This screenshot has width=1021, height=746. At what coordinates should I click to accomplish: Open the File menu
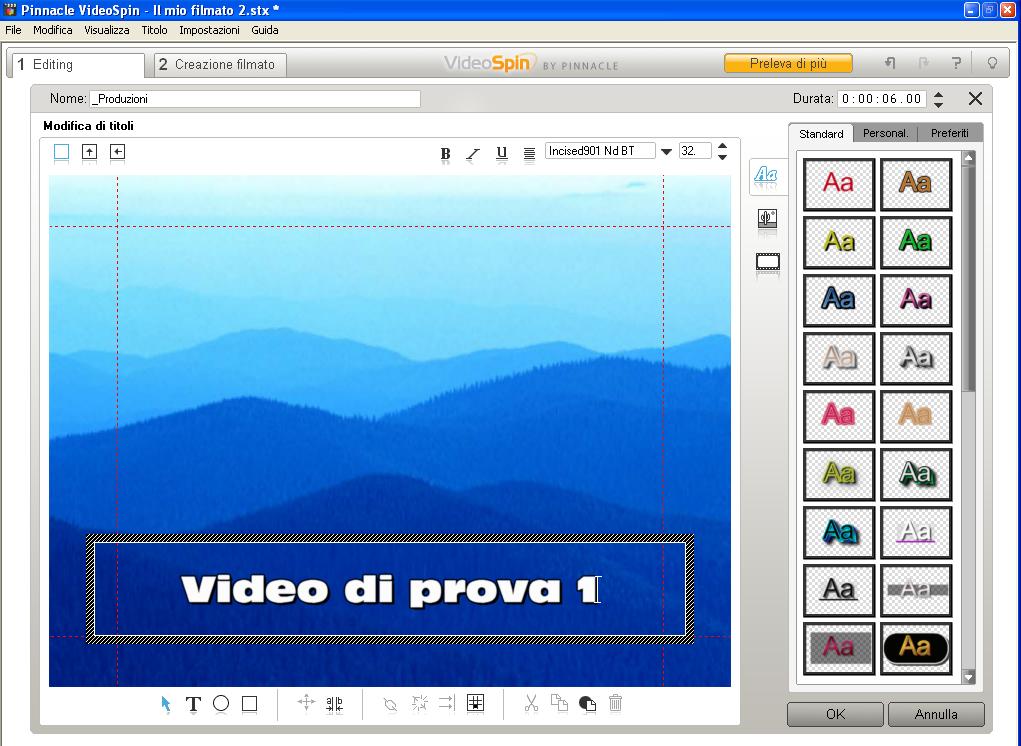(13, 30)
